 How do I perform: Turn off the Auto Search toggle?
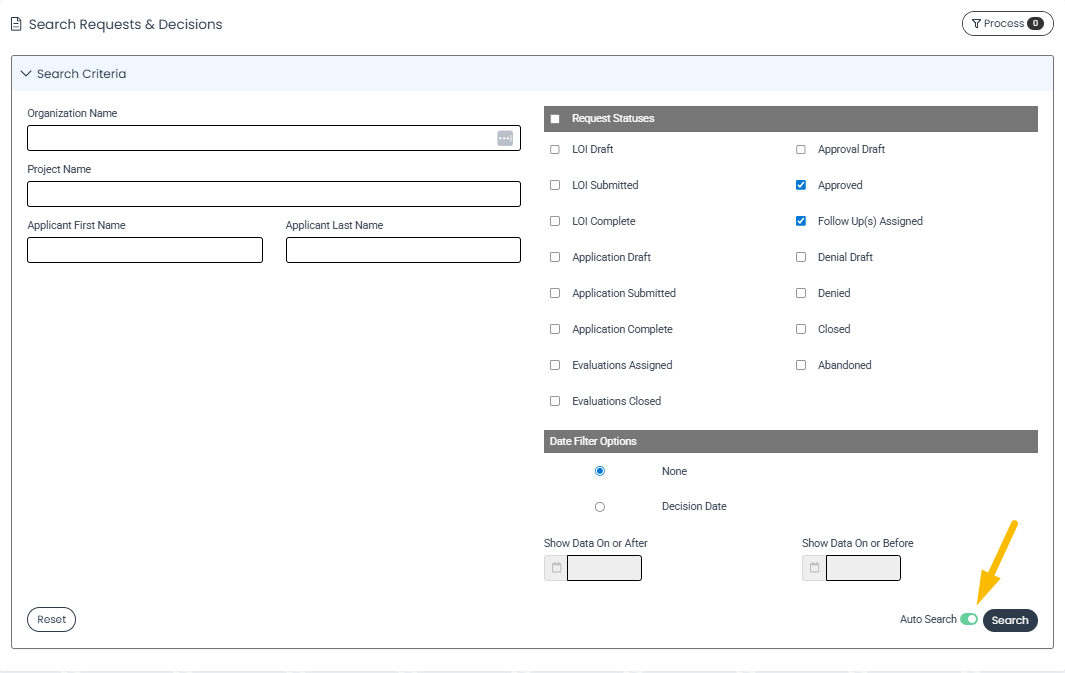pos(969,619)
